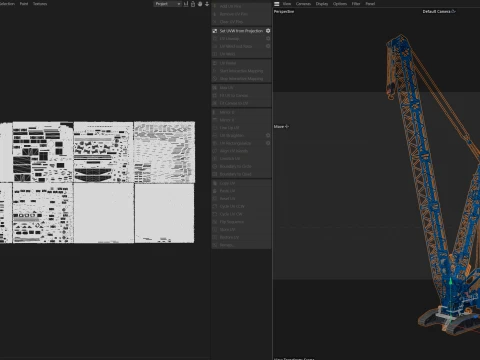Screen dimensions: 480x360
Task: Click the UV Weld icon
Action: point(215,54)
